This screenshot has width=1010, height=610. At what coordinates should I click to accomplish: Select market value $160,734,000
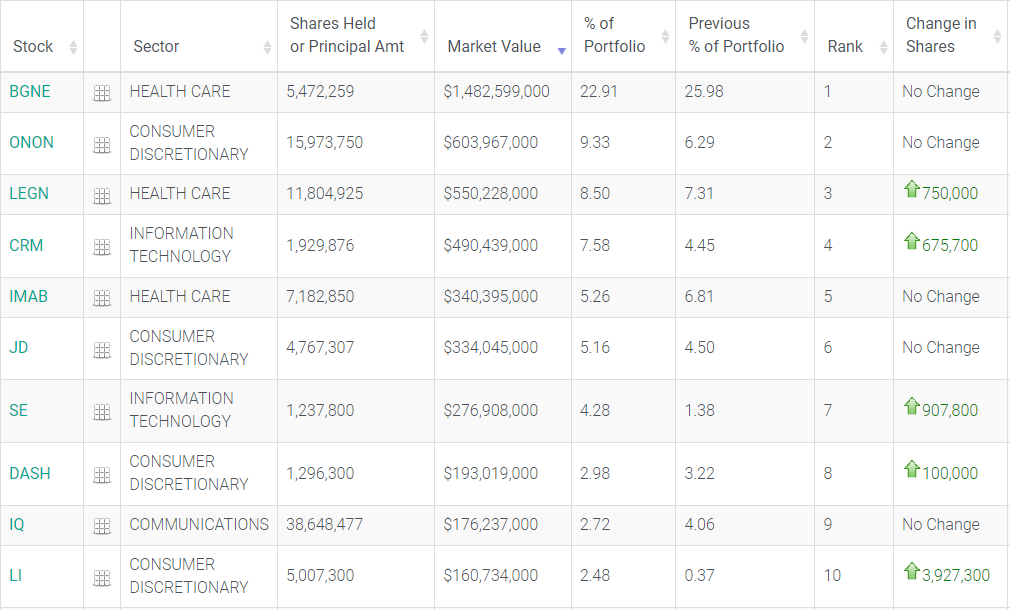[x=490, y=575]
